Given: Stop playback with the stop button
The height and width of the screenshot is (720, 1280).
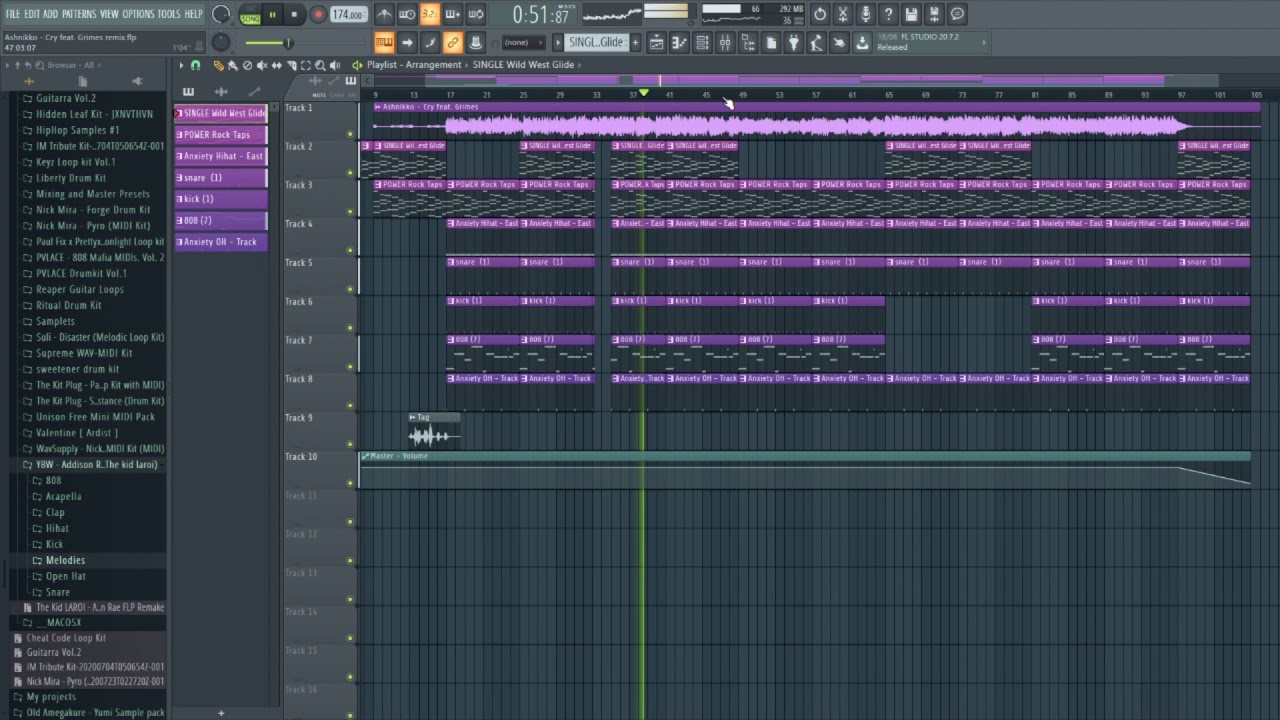Looking at the screenshot, I should 294,14.
